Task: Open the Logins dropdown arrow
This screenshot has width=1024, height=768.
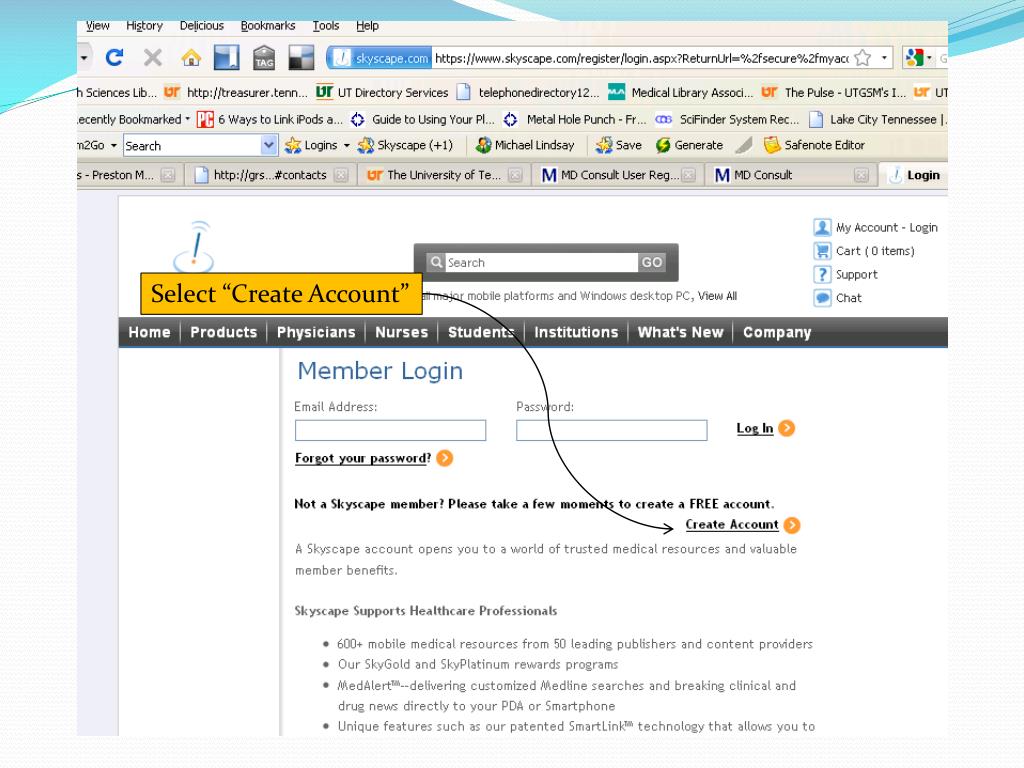Action: click(x=347, y=145)
